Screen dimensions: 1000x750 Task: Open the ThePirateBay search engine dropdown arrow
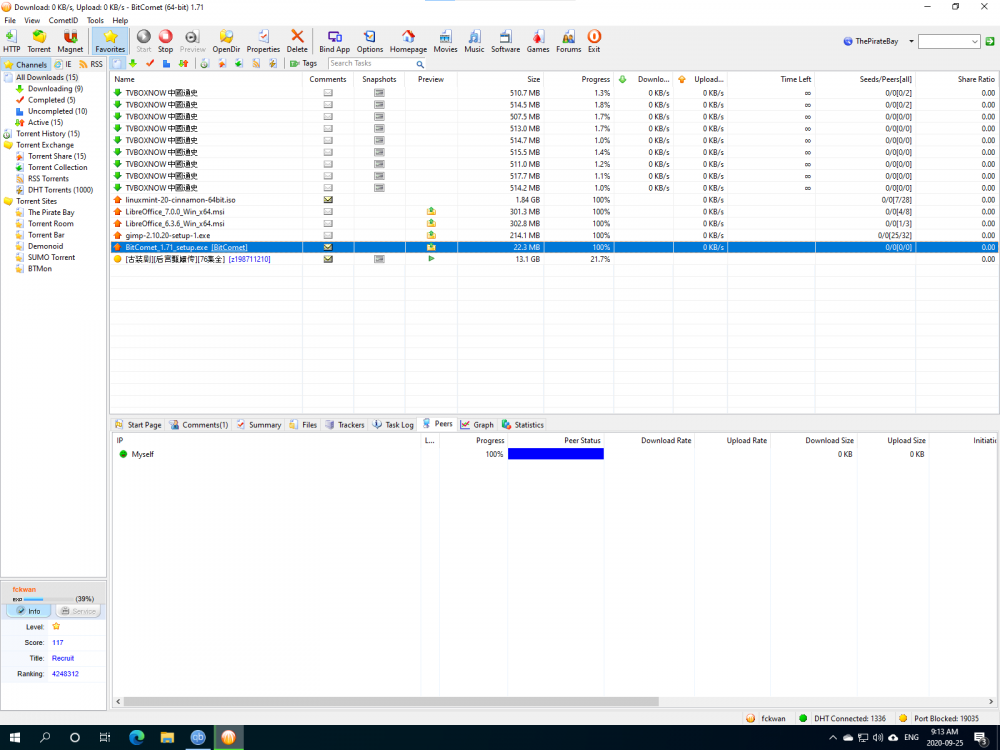[x=911, y=41]
